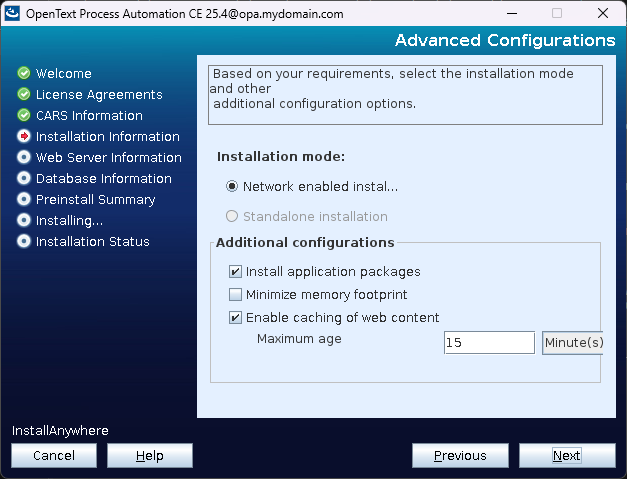627x479 pixels.
Task: Click the Installation Status step label
Action: 93,241
